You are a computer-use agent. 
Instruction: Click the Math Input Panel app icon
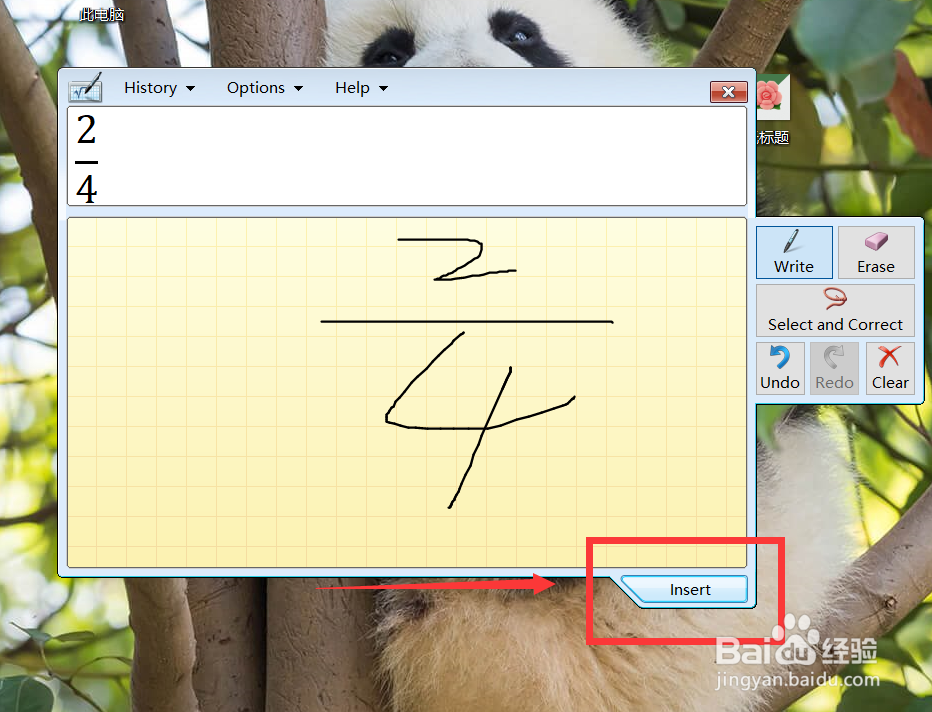pyautogui.click(x=86, y=88)
